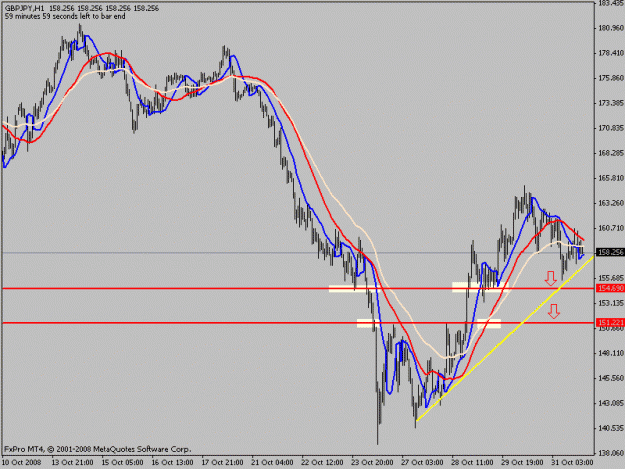Viewport: 625px width, 469px height.
Task: Click the 21 Oct 04:00 time label
Action: tap(272, 462)
